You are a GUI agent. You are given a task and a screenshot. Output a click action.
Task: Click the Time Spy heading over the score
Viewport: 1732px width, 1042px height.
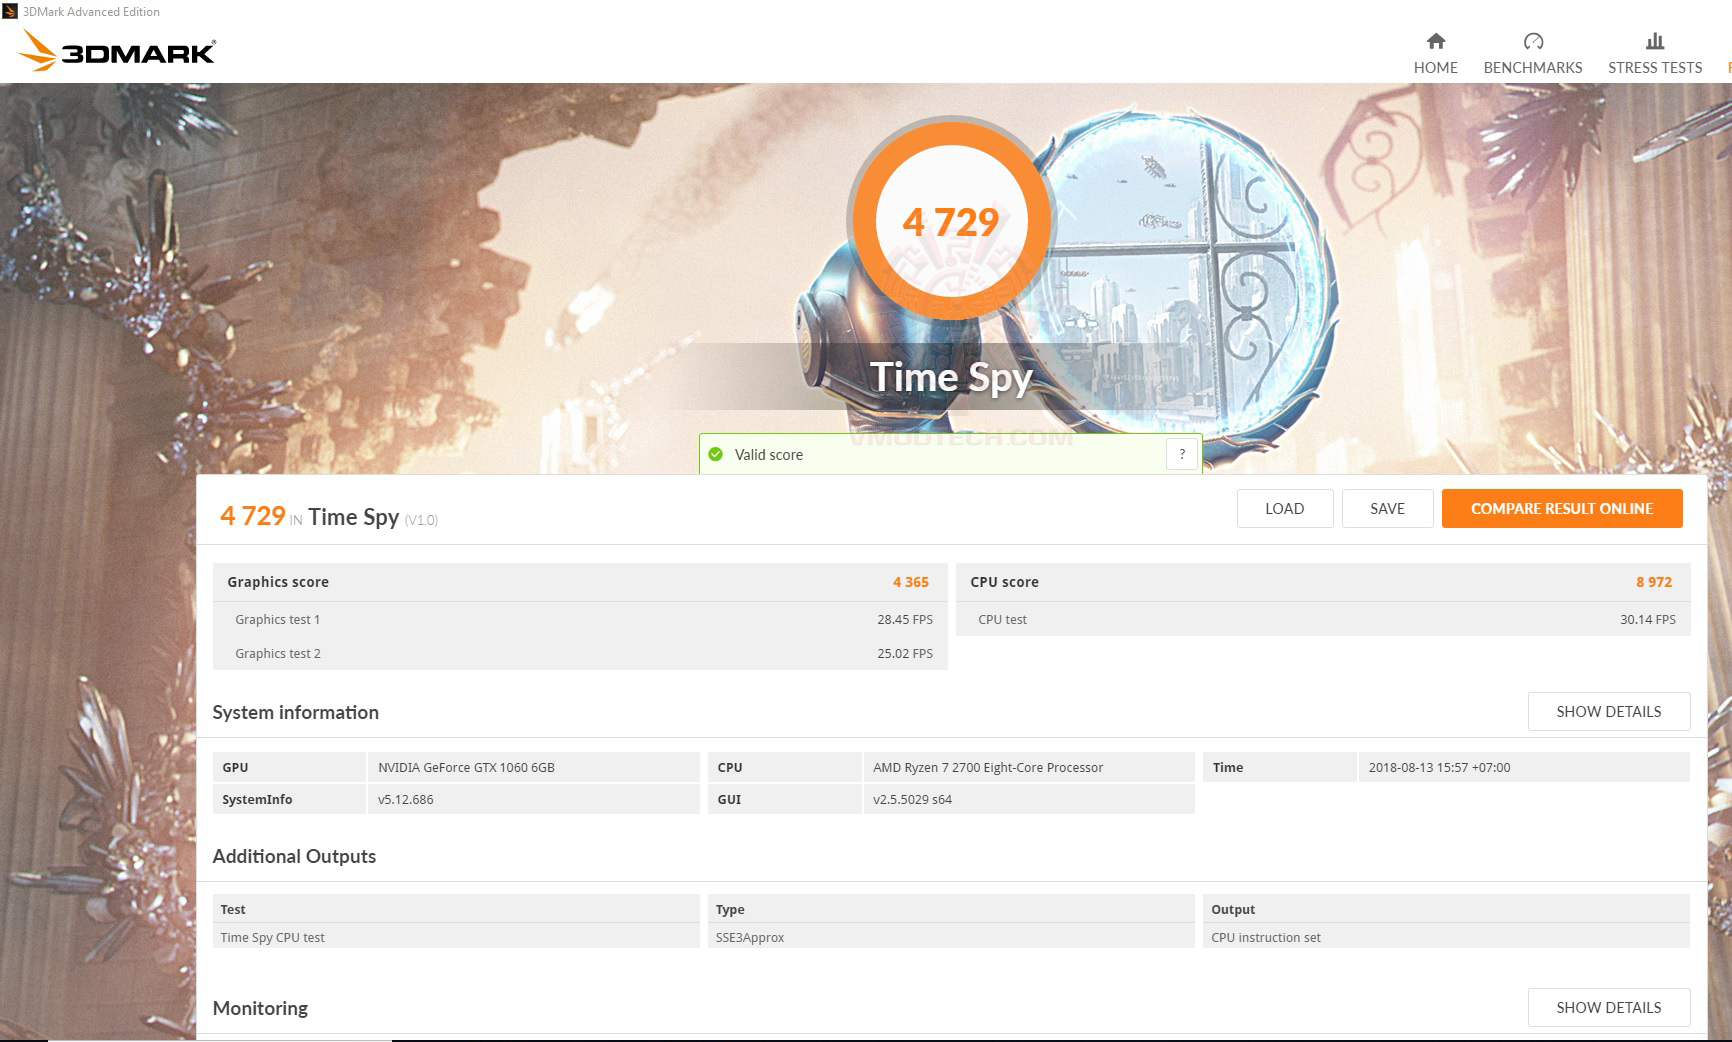952,377
